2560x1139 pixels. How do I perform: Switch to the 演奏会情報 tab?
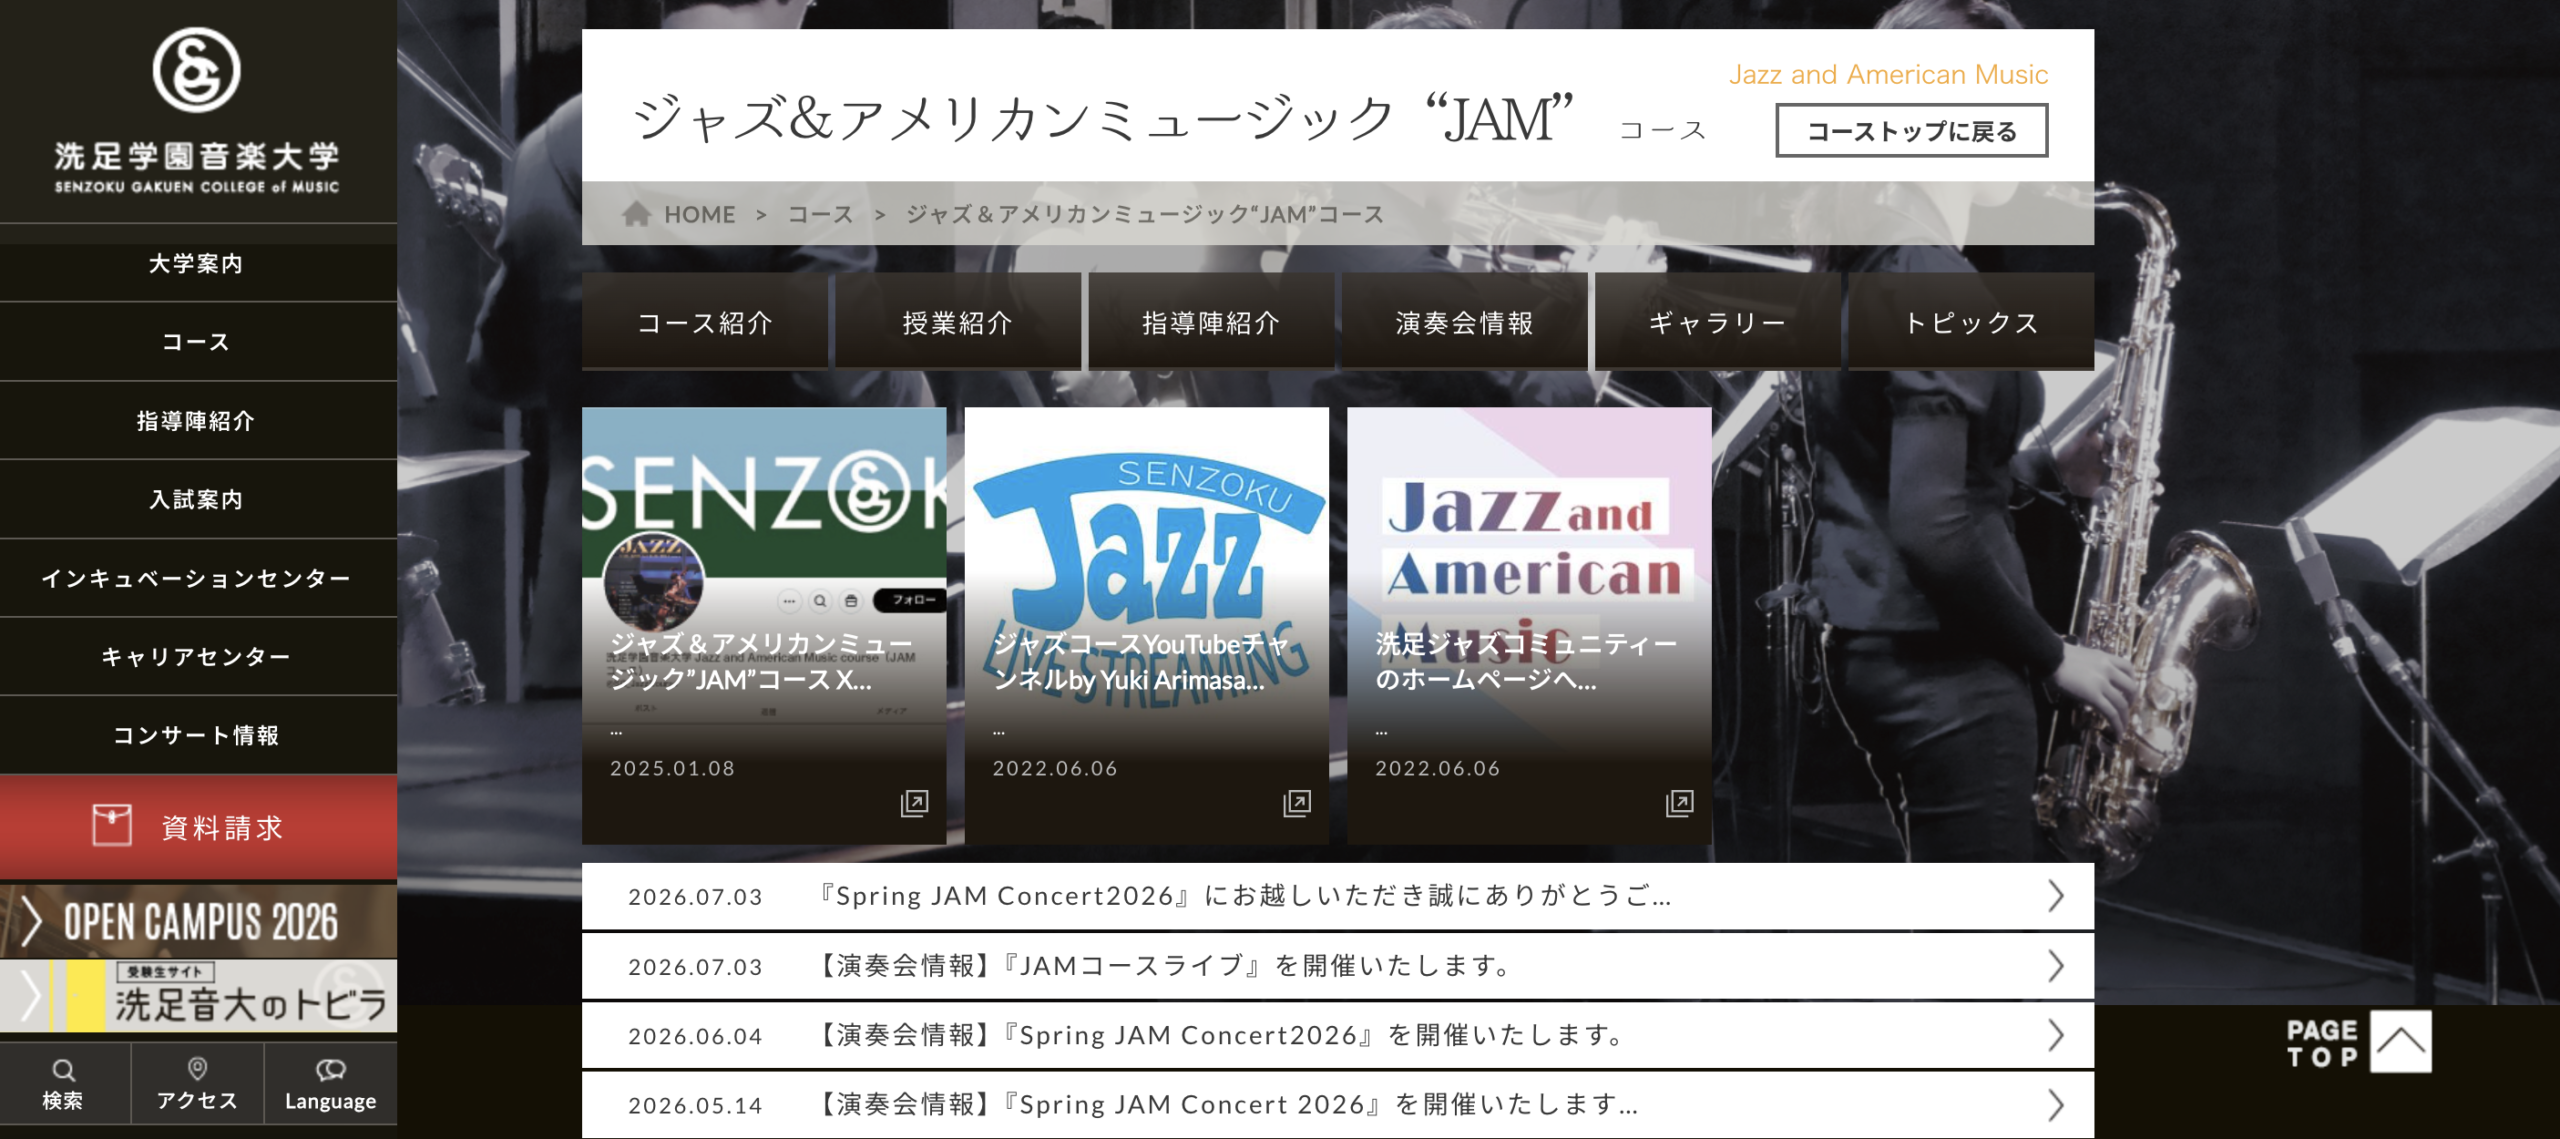tap(1464, 322)
